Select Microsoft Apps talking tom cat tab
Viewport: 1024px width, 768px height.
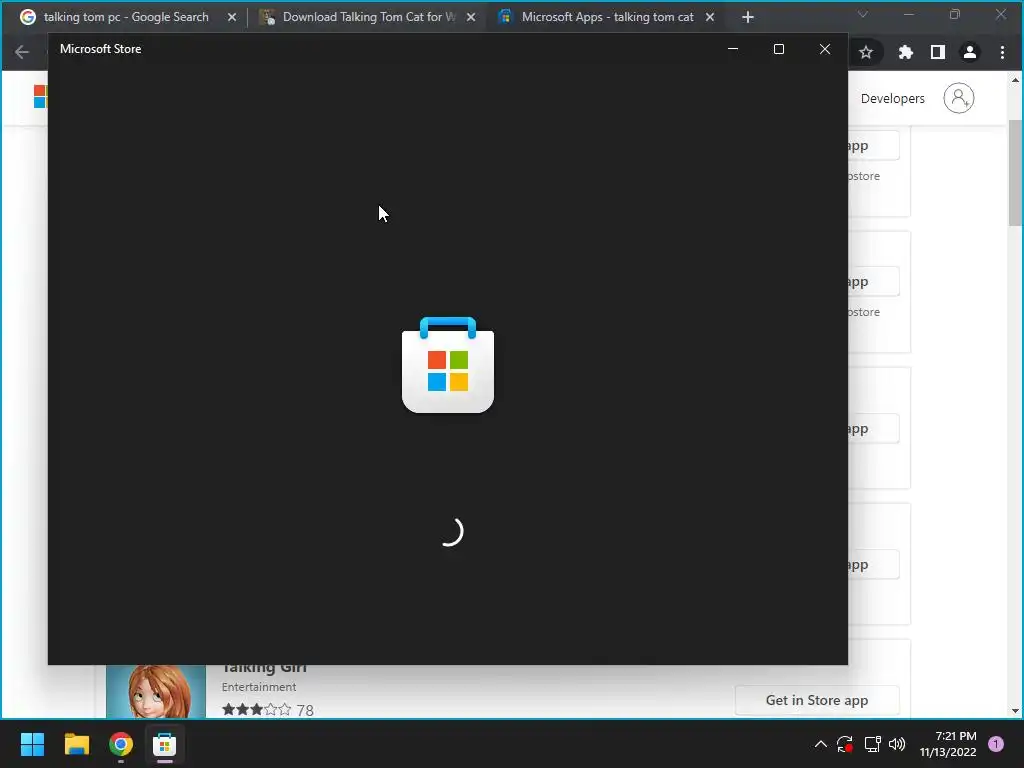(x=607, y=17)
